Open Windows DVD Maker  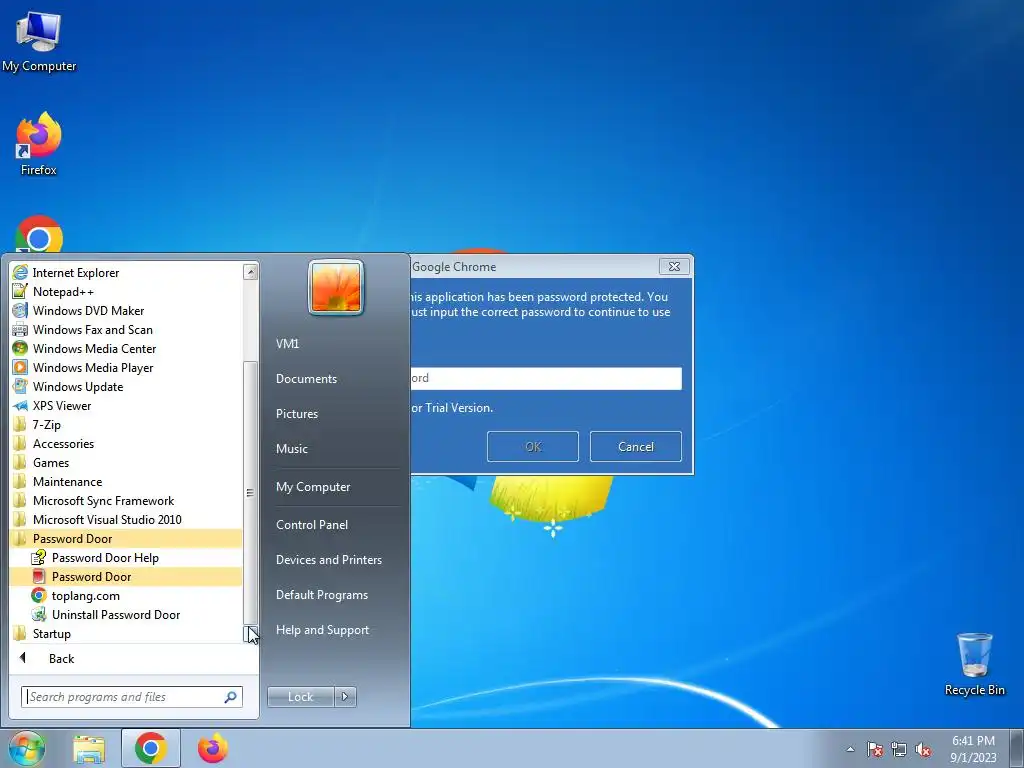point(126,310)
